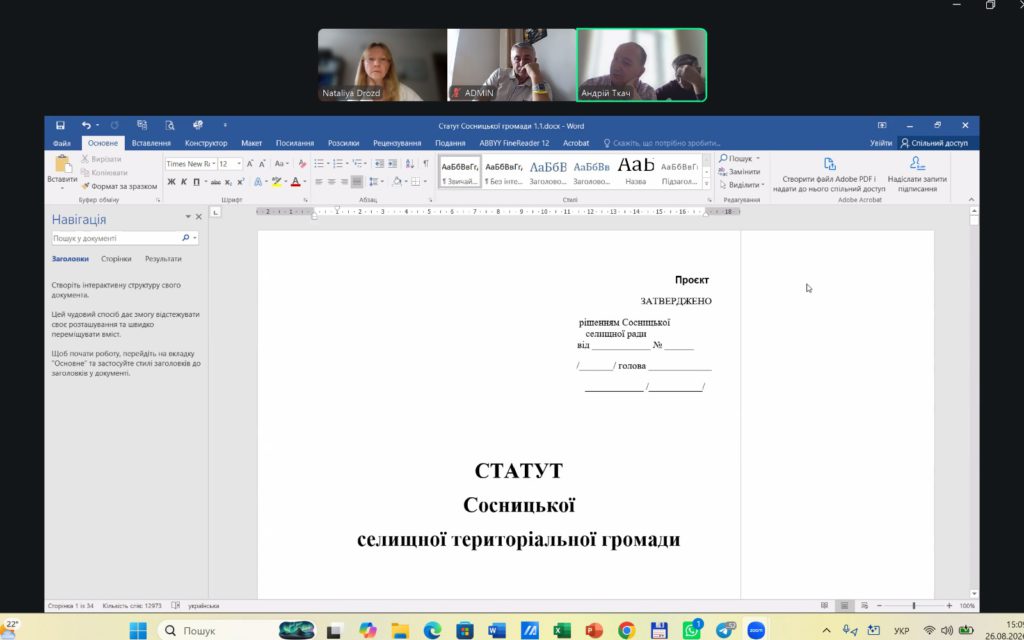Select the Print Layout view button
The image size is (1024, 640).
point(844,605)
